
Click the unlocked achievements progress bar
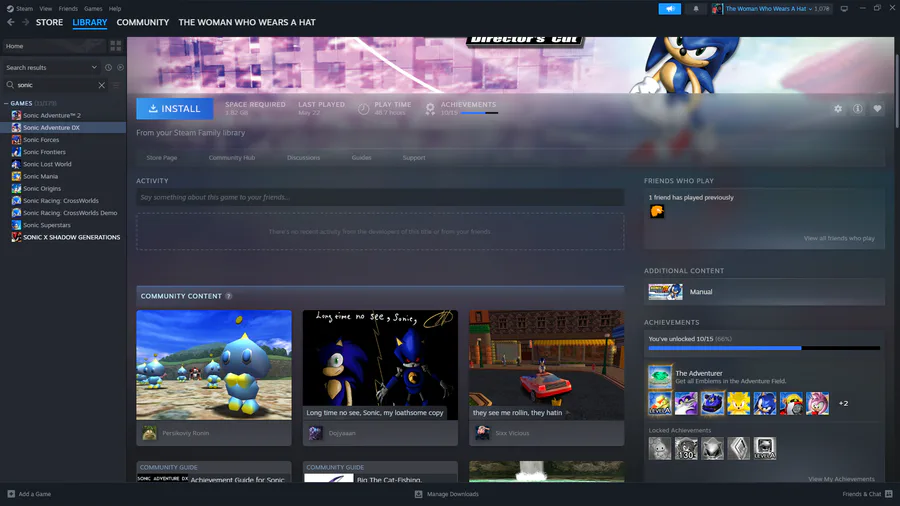coord(764,348)
